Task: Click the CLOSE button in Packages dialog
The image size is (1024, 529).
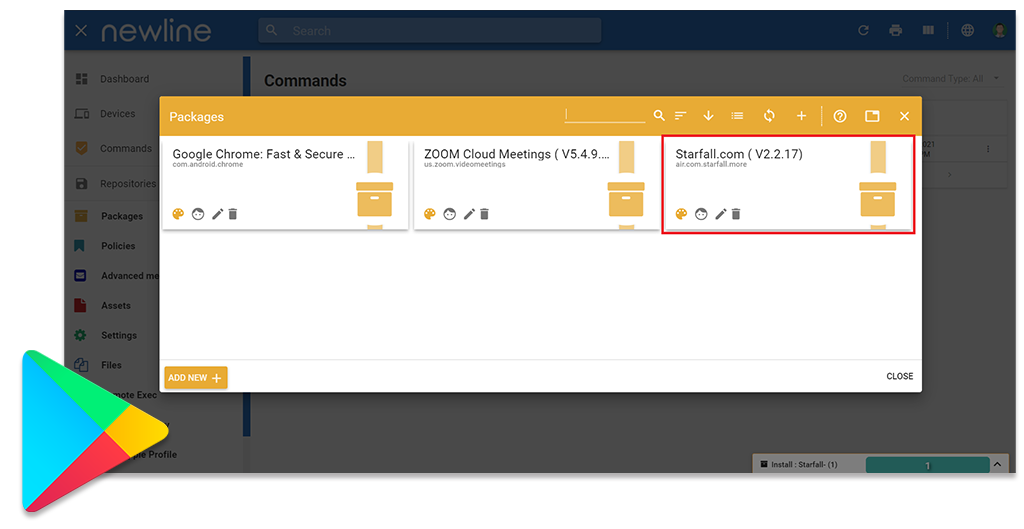Action: [899, 376]
